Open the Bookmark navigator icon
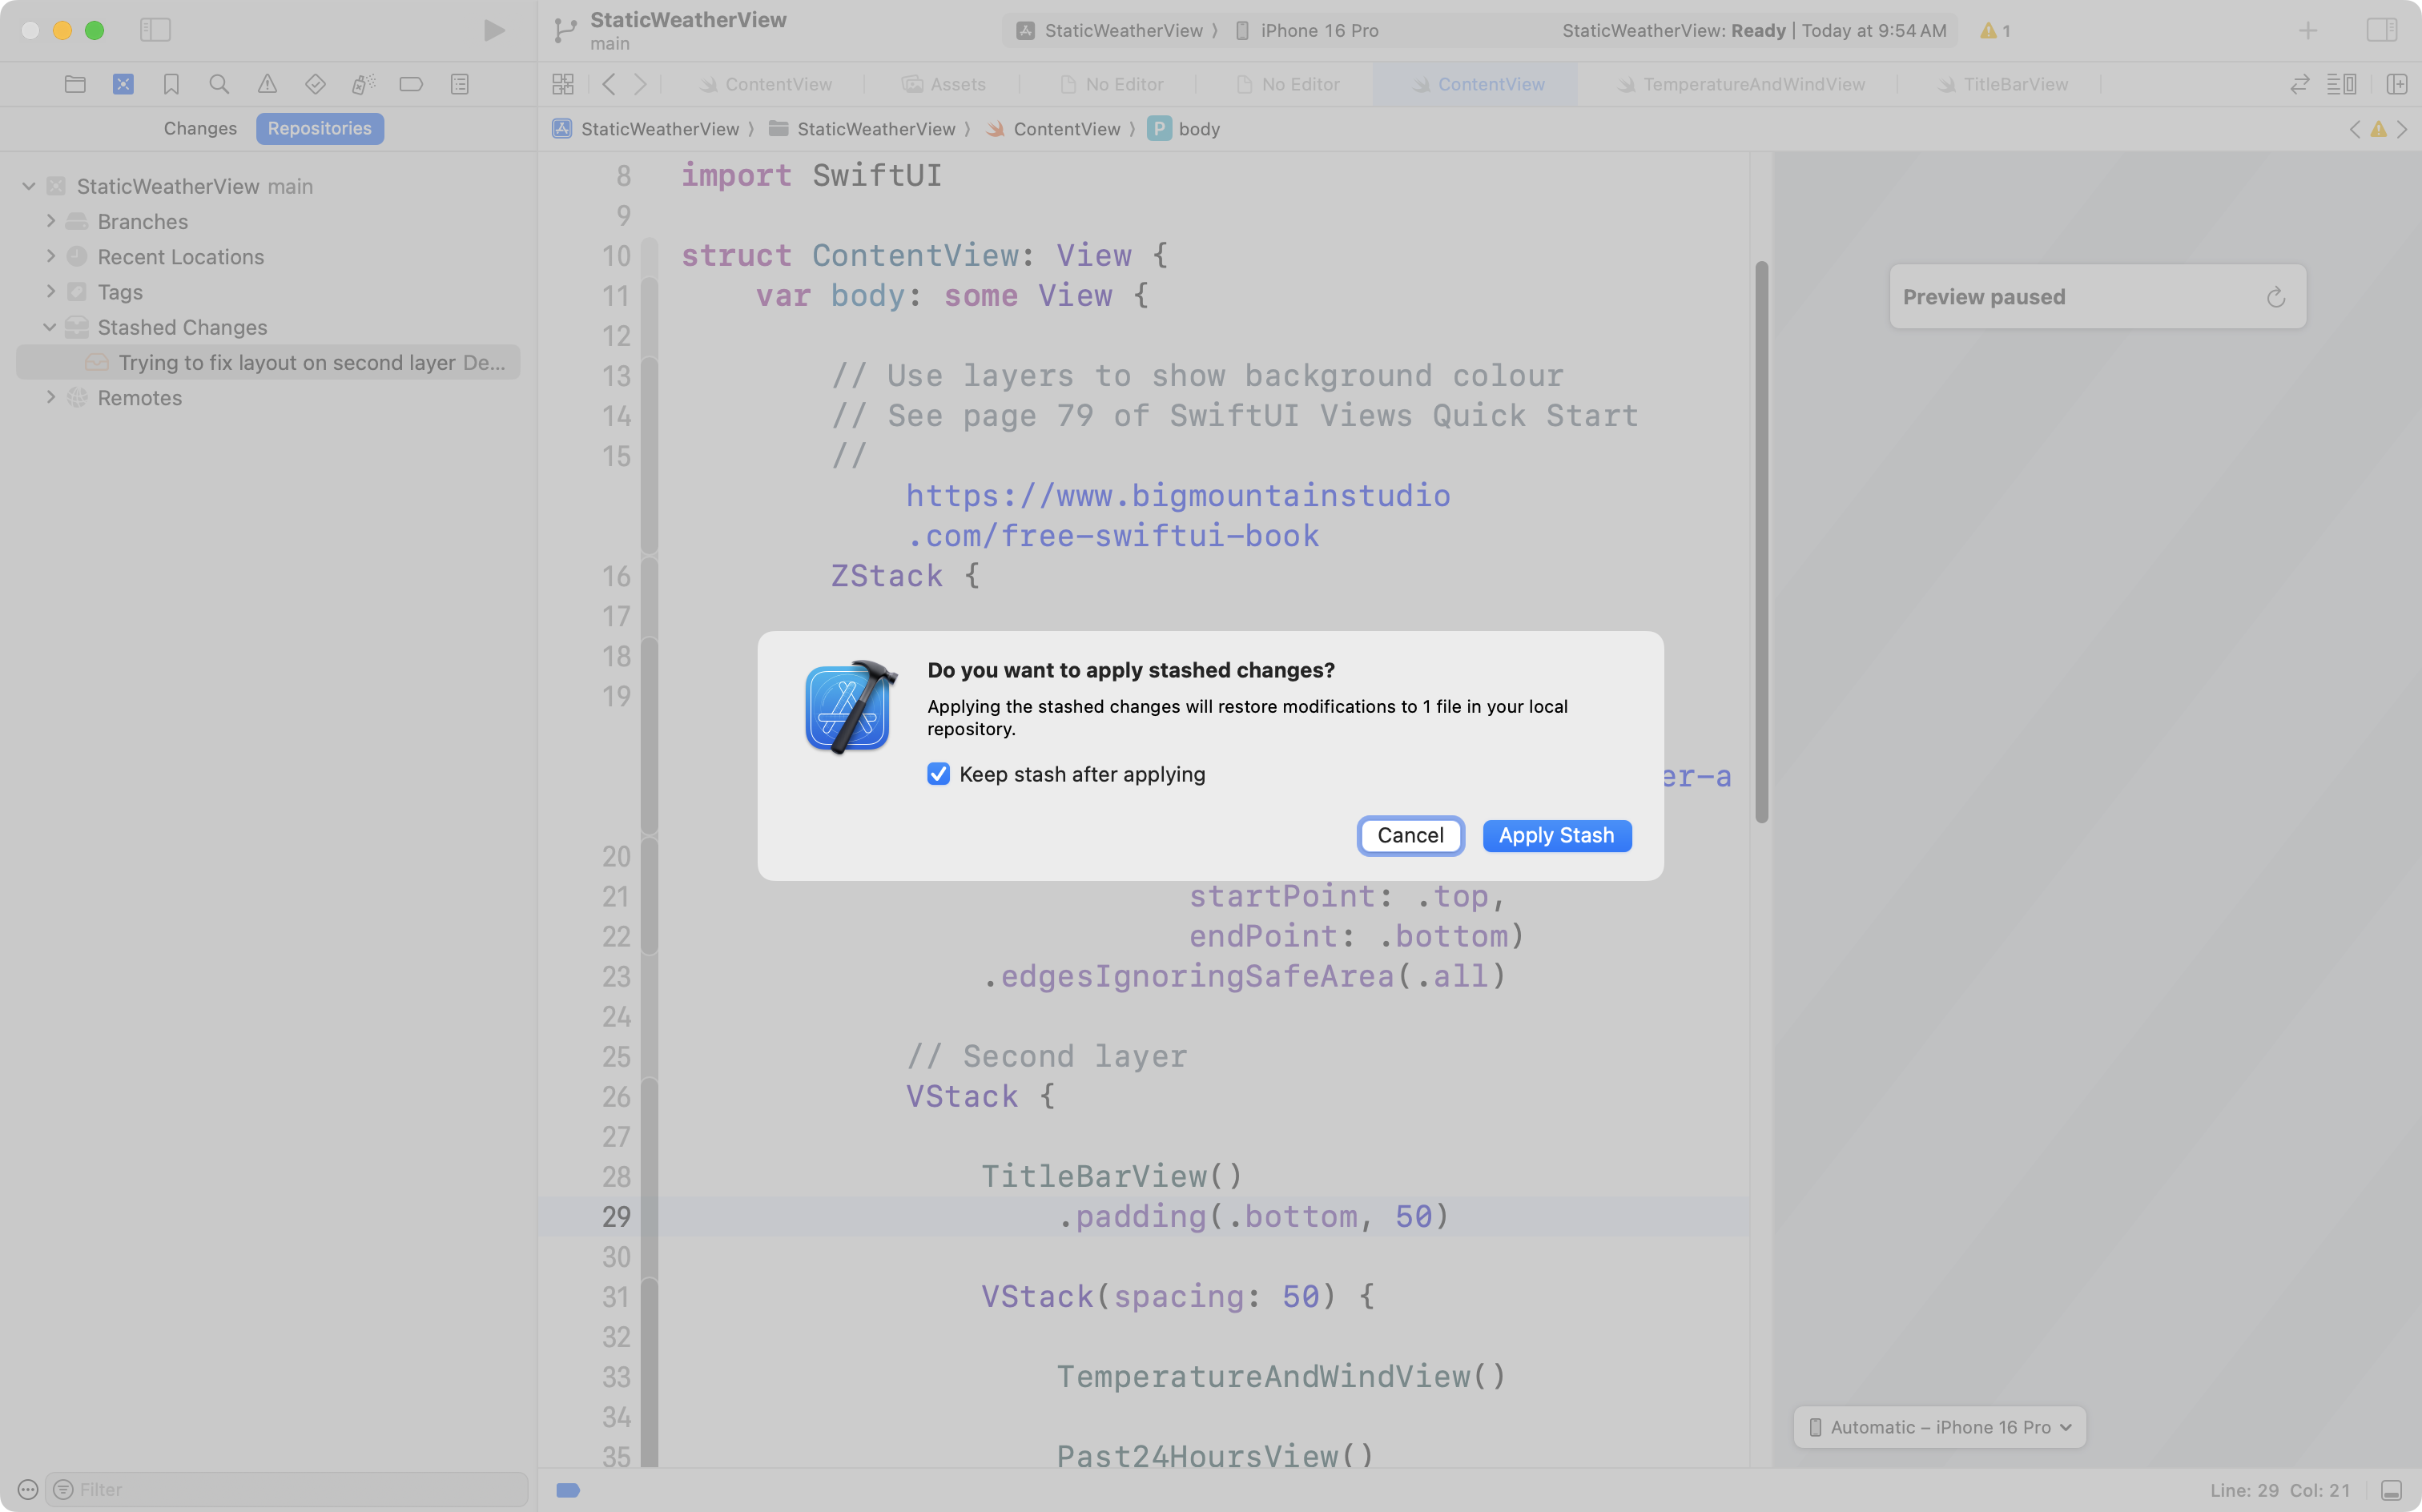 [171, 84]
